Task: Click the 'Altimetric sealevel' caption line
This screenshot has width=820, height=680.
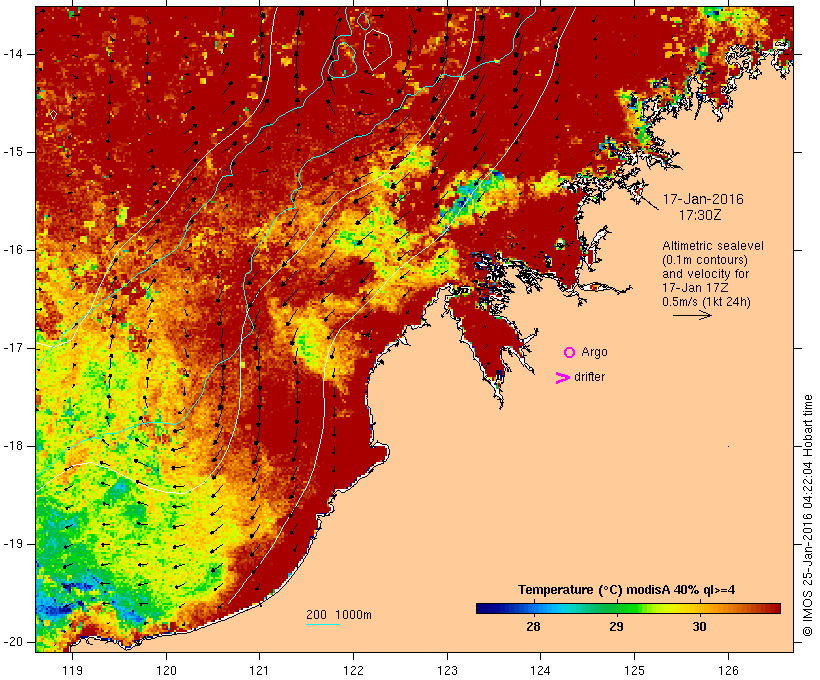Action: tap(713, 246)
